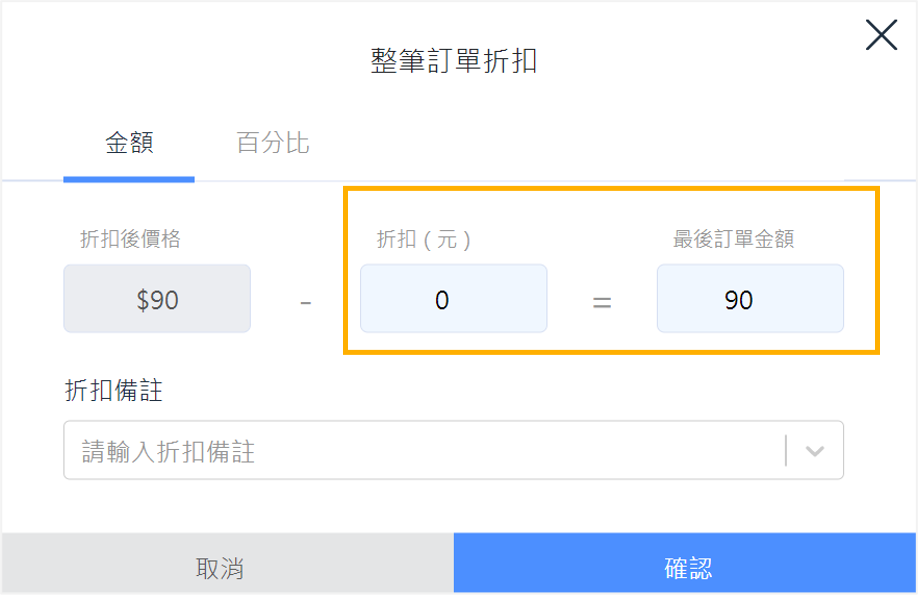The image size is (918, 595).
Task: Click the 取消 button
Action: 227,565
